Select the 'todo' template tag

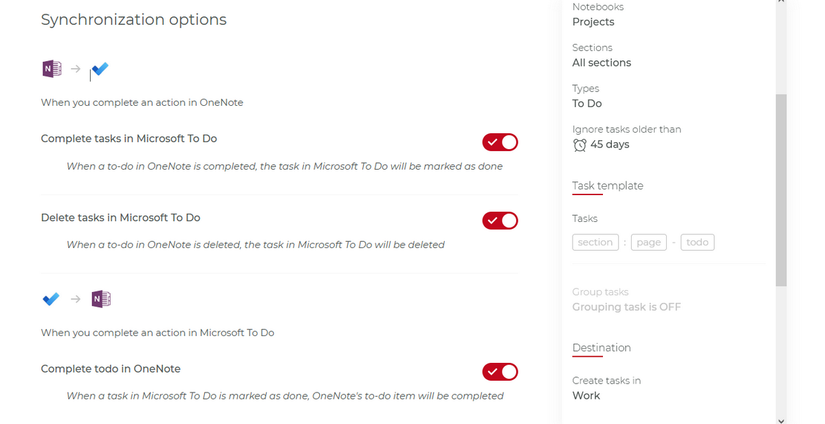(x=697, y=242)
